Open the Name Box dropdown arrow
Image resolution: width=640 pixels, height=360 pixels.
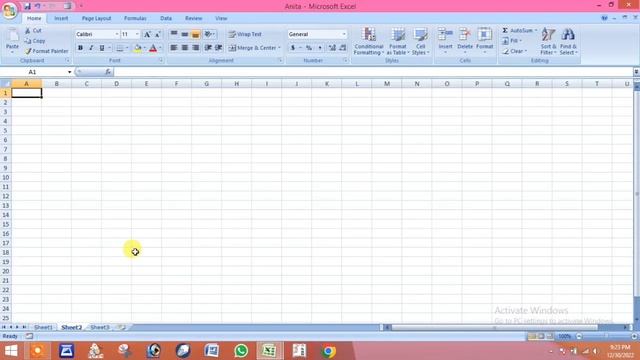point(69,72)
